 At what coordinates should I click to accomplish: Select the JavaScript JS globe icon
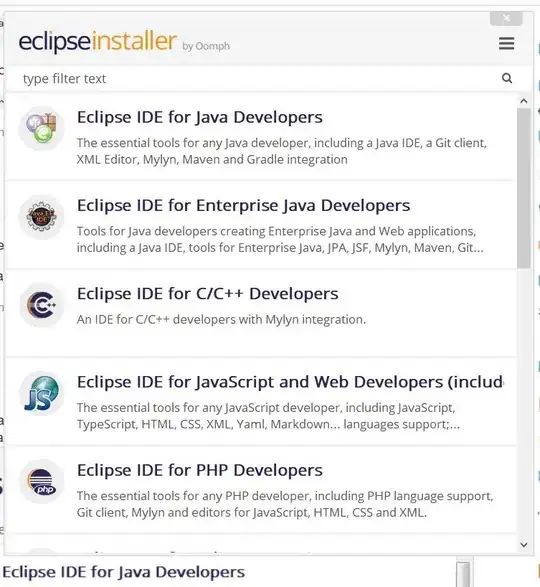pyautogui.click(x=42, y=393)
